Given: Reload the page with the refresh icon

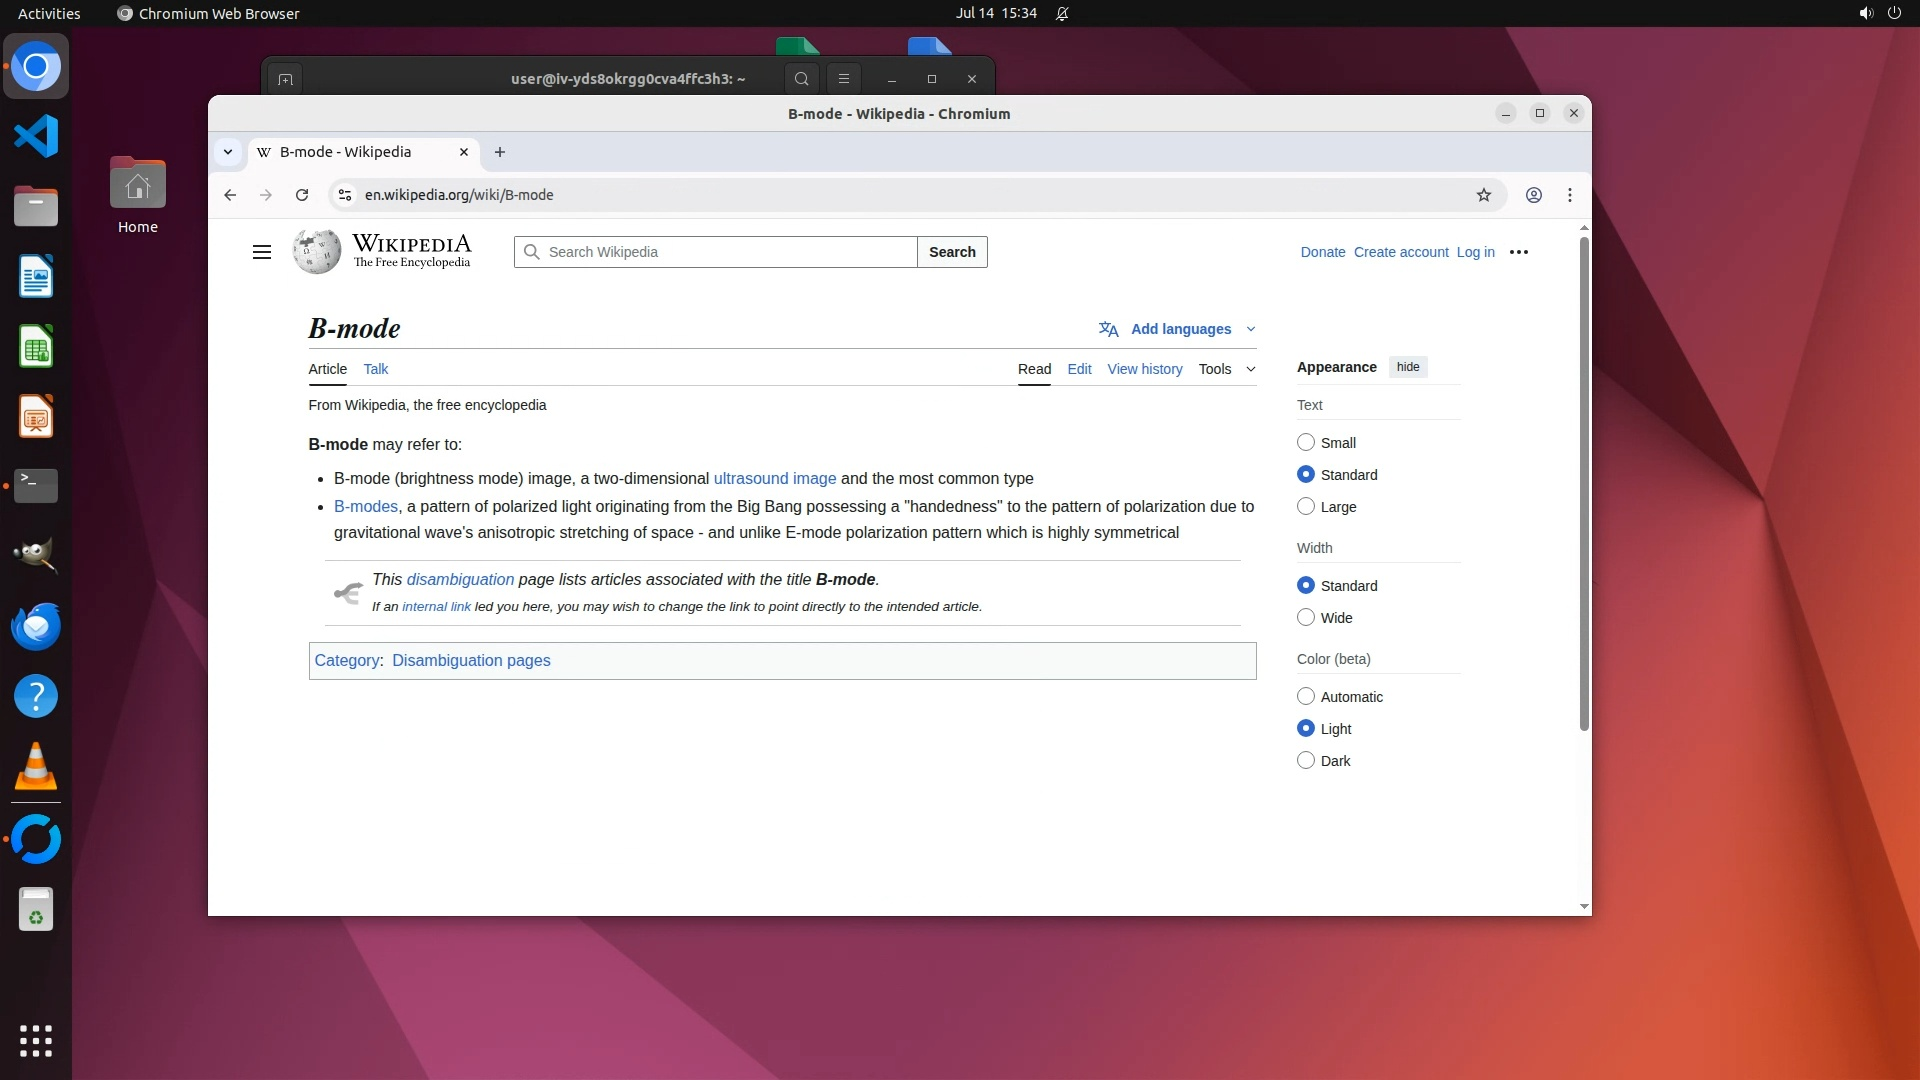Looking at the screenshot, I should pyautogui.click(x=302, y=195).
